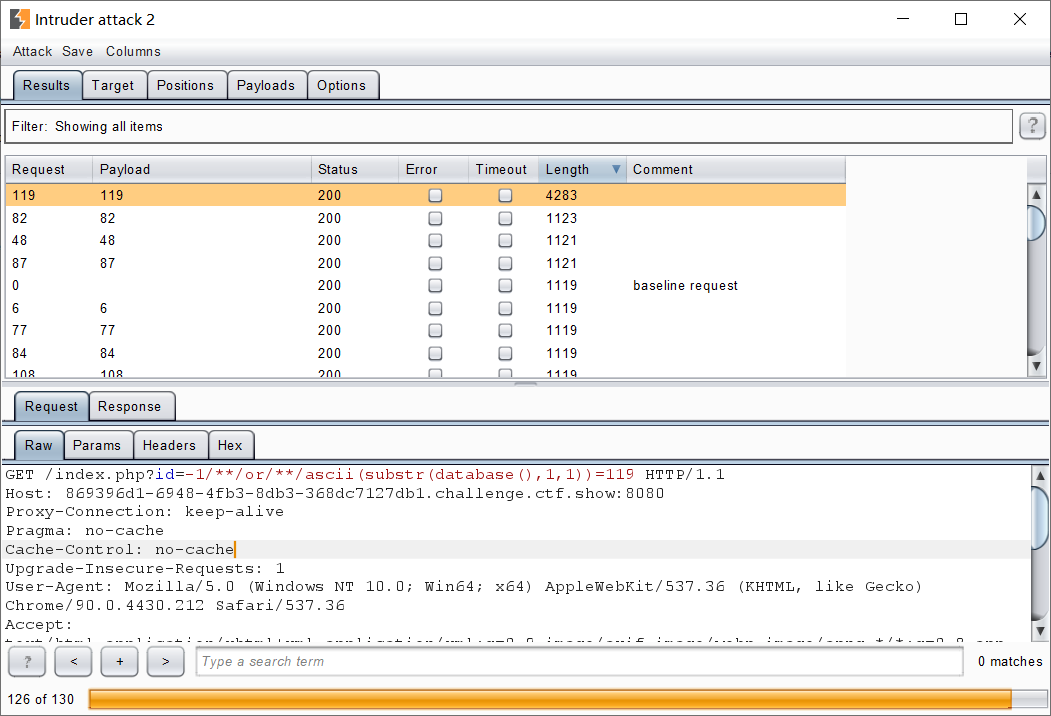Click request pane scroll down arrow
This screenshot has width=1051, height=716.
pos(1040,631)
